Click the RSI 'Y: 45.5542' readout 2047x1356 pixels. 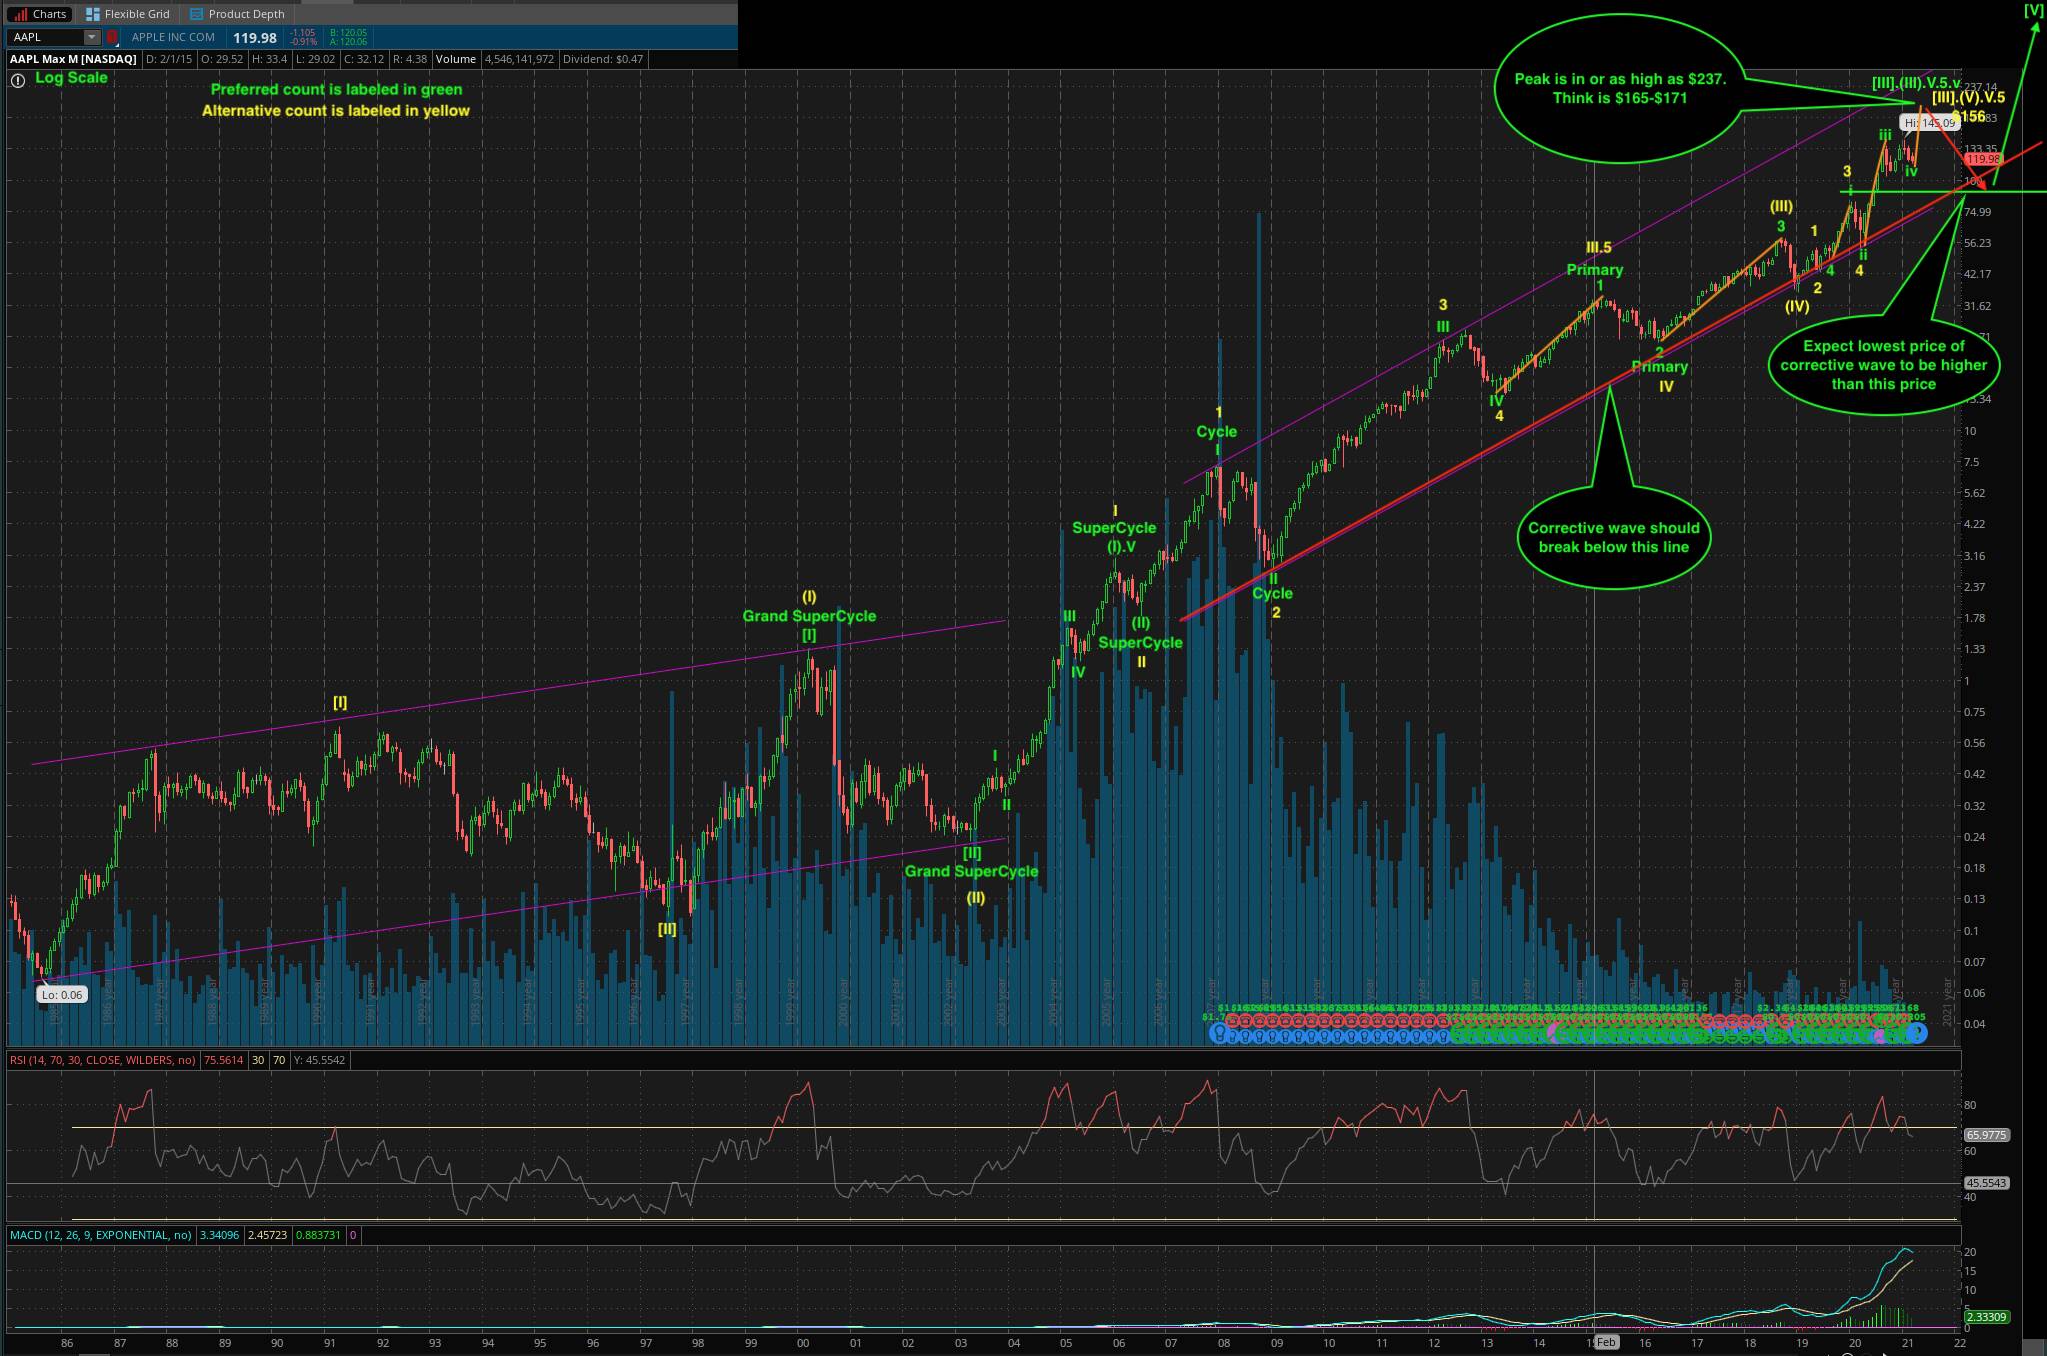point(319,1059)
